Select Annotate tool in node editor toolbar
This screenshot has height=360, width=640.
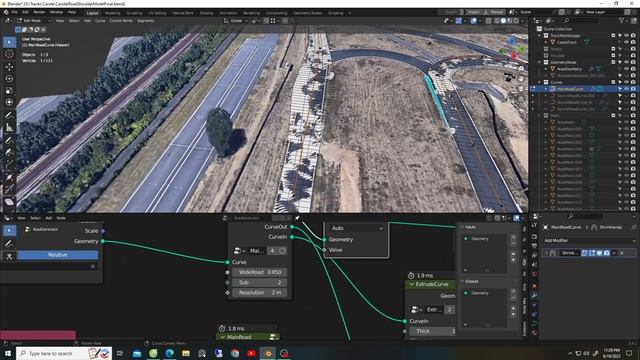9,244
